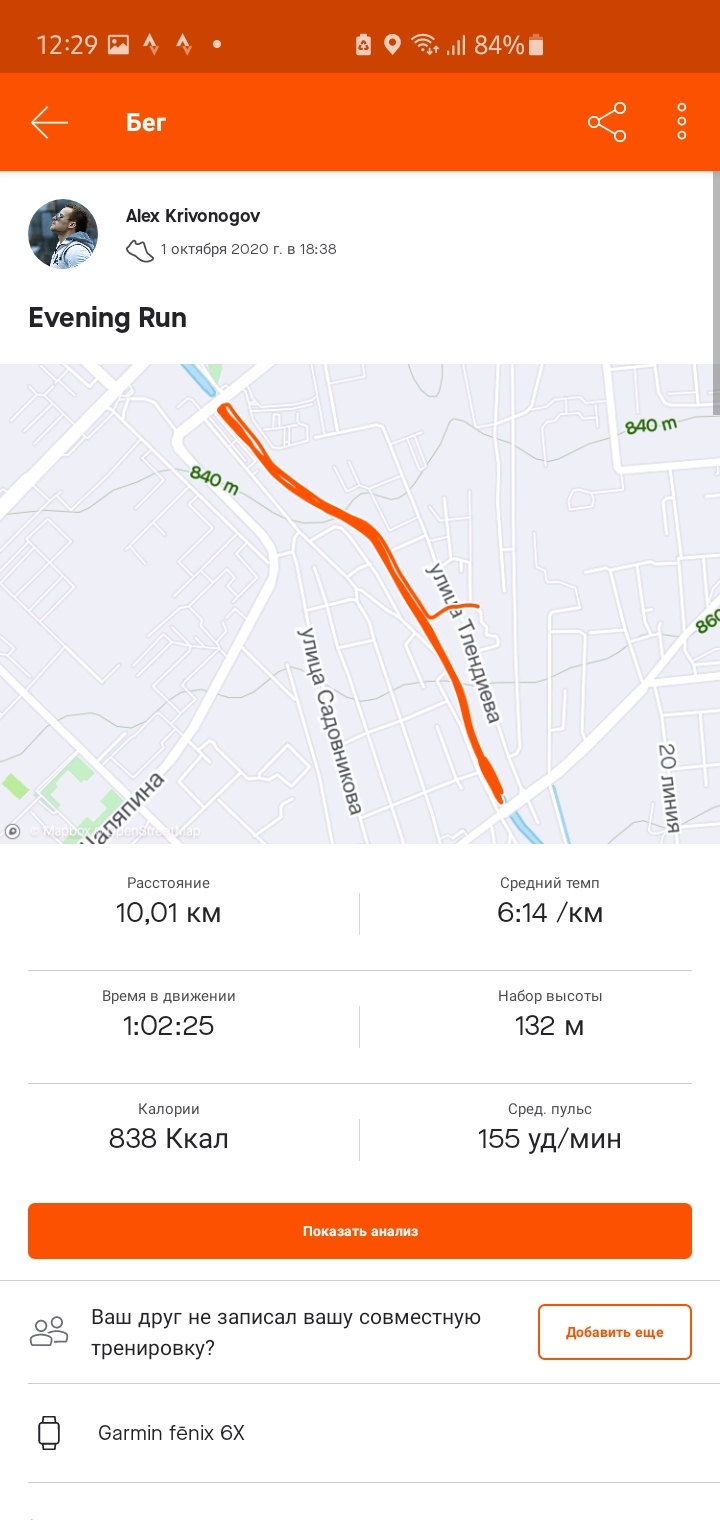Tap the Сред. пульс 155 stat

[550, 1127]
